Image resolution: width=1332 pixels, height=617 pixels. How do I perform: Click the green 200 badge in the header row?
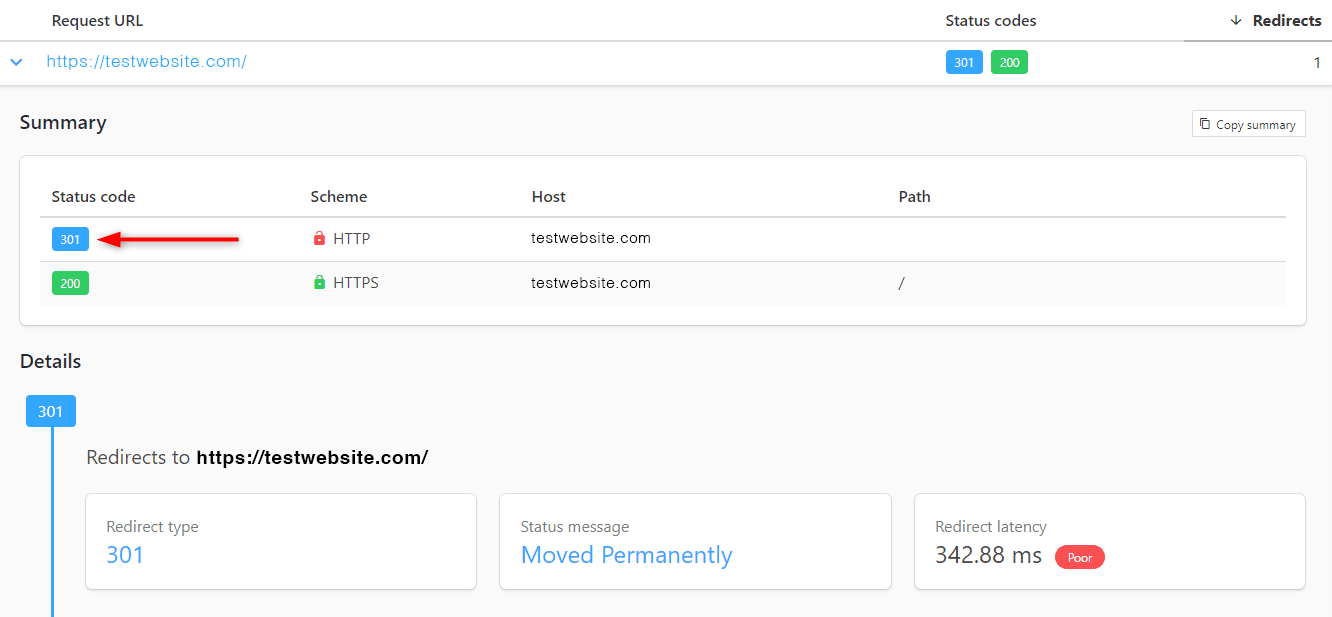tap(1009, 62)
